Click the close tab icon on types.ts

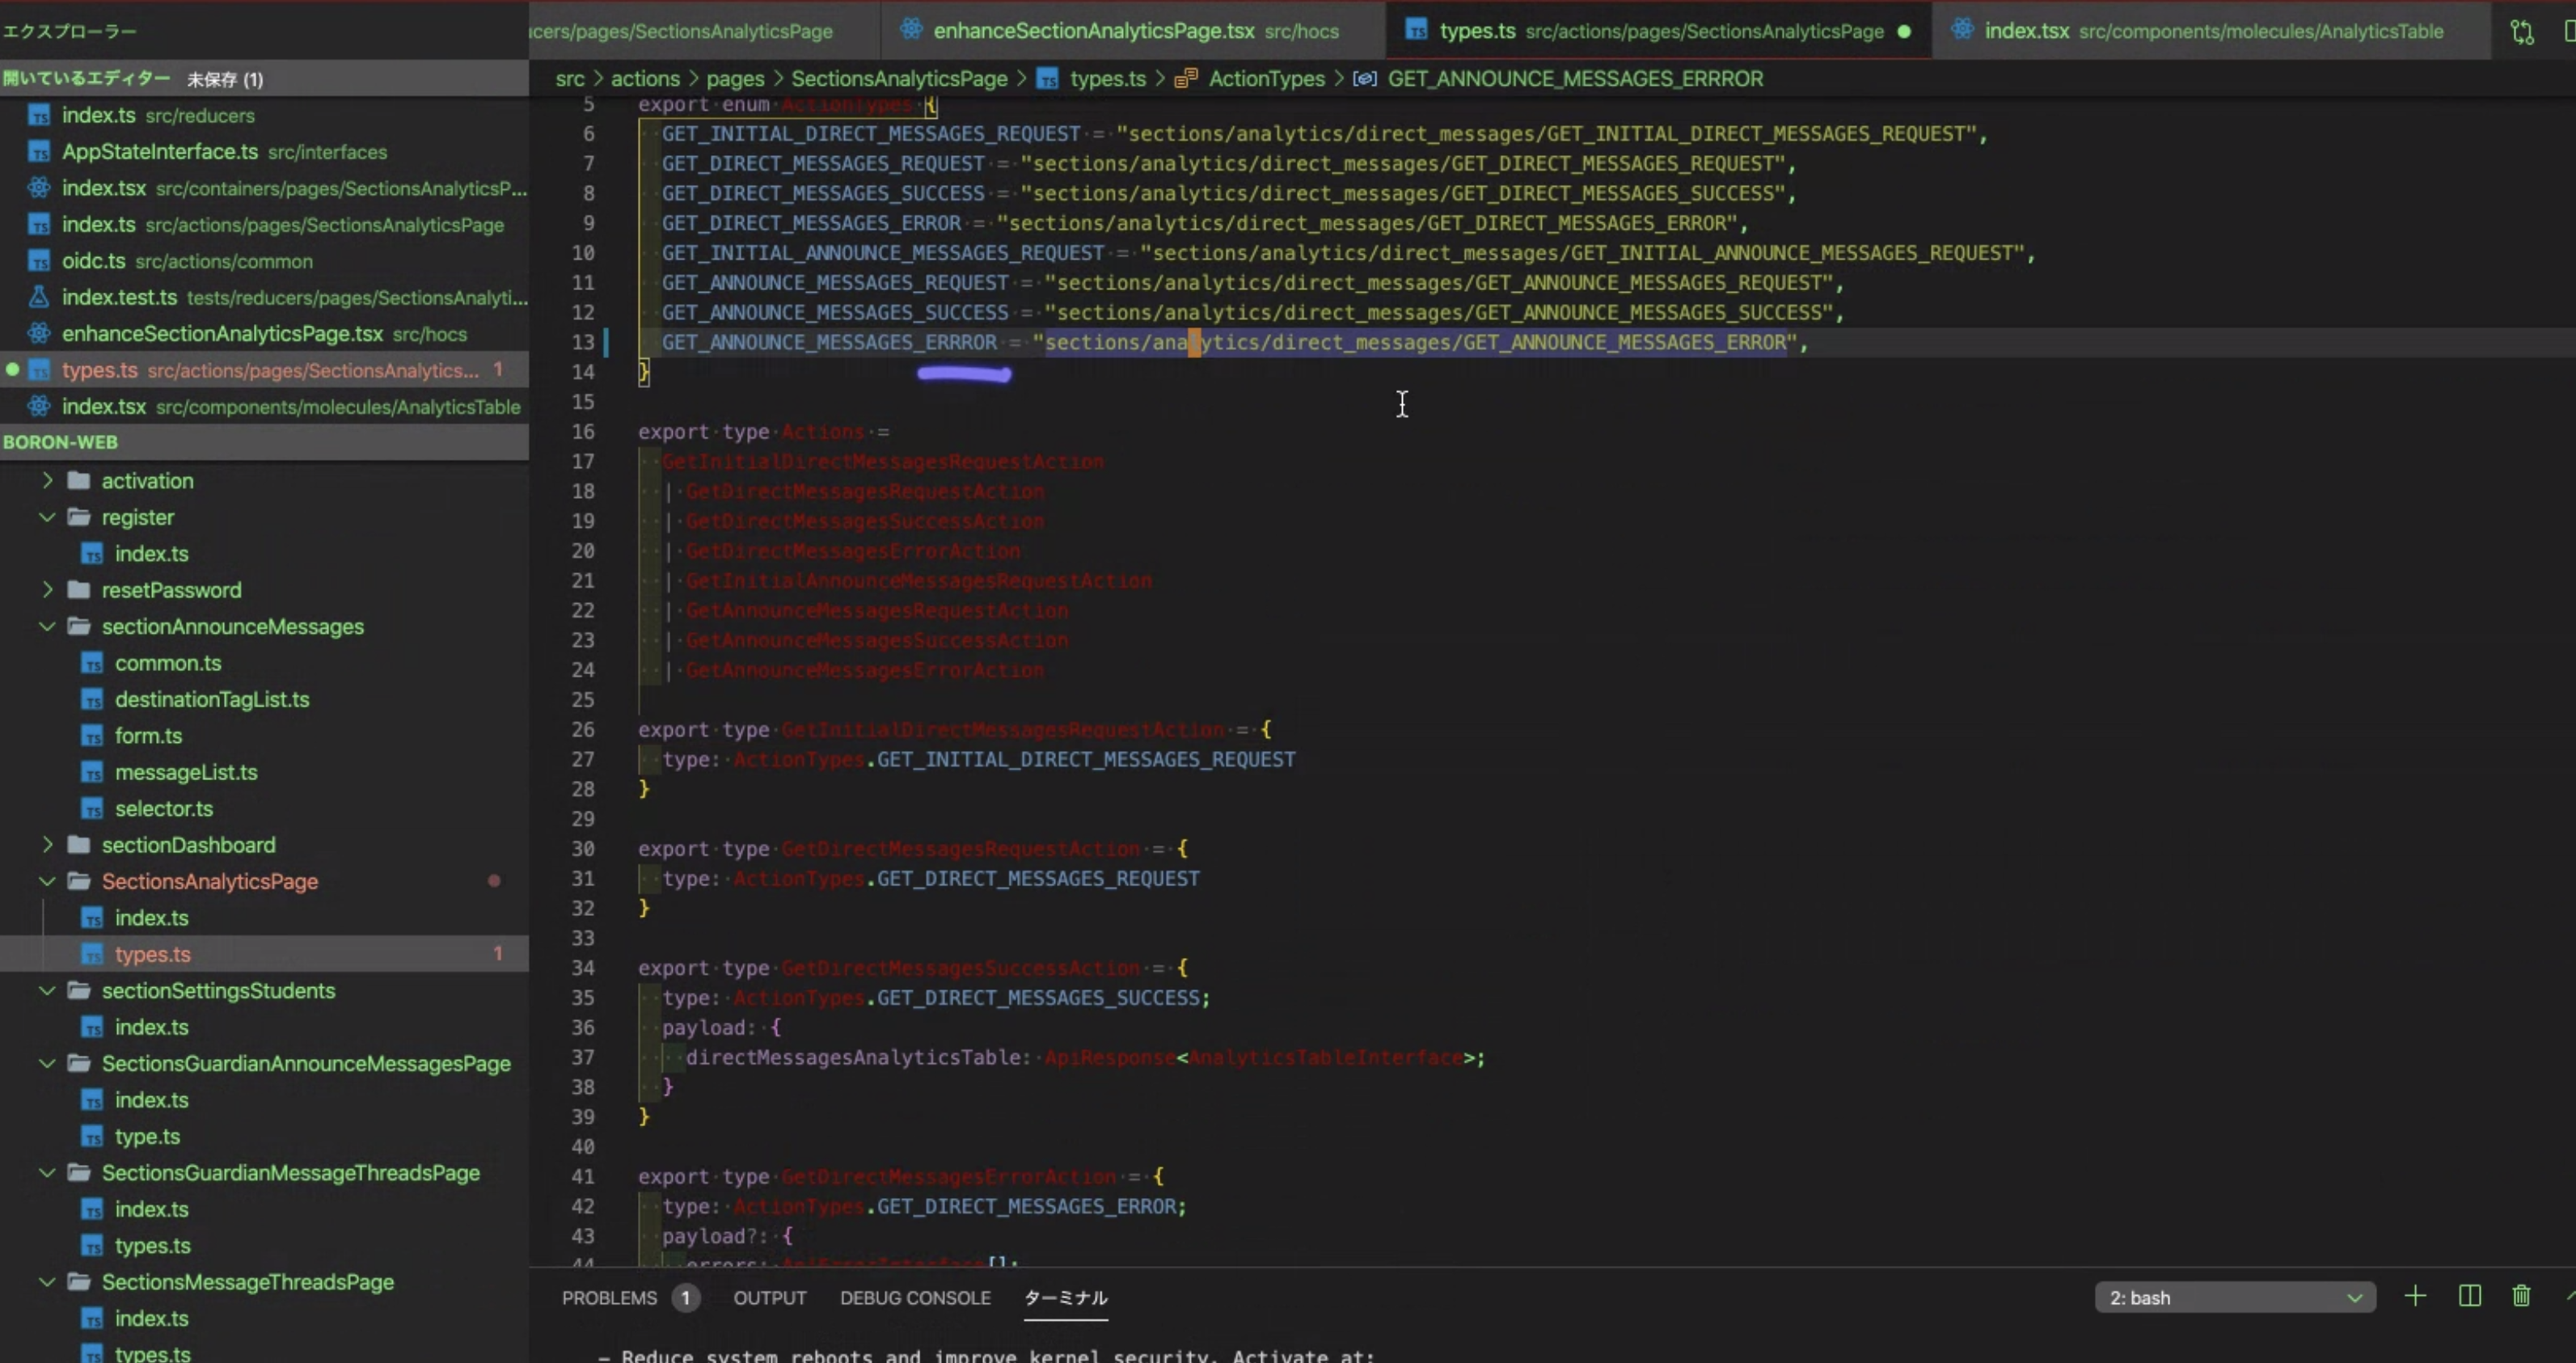click(1903, 31)
